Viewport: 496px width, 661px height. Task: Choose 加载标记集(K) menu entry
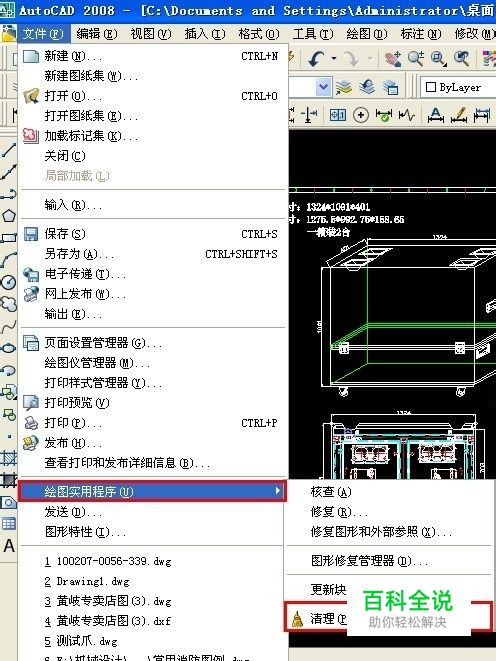click(153, 136)
